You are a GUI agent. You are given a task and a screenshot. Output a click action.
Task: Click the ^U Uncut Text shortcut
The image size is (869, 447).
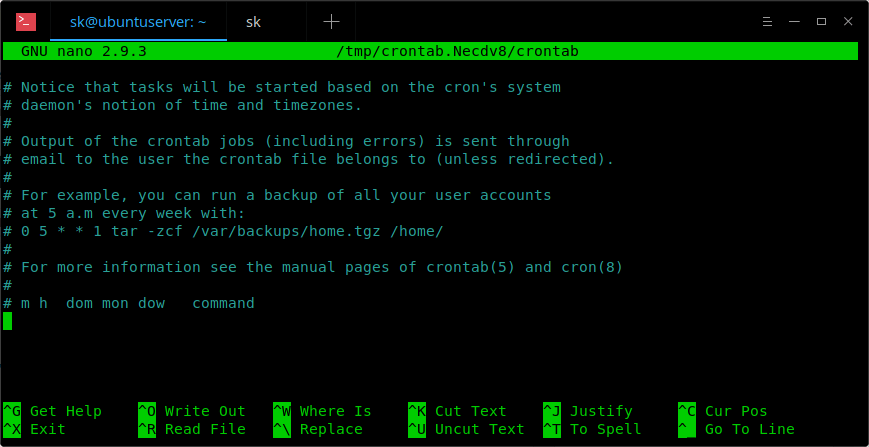pos(466,429)
